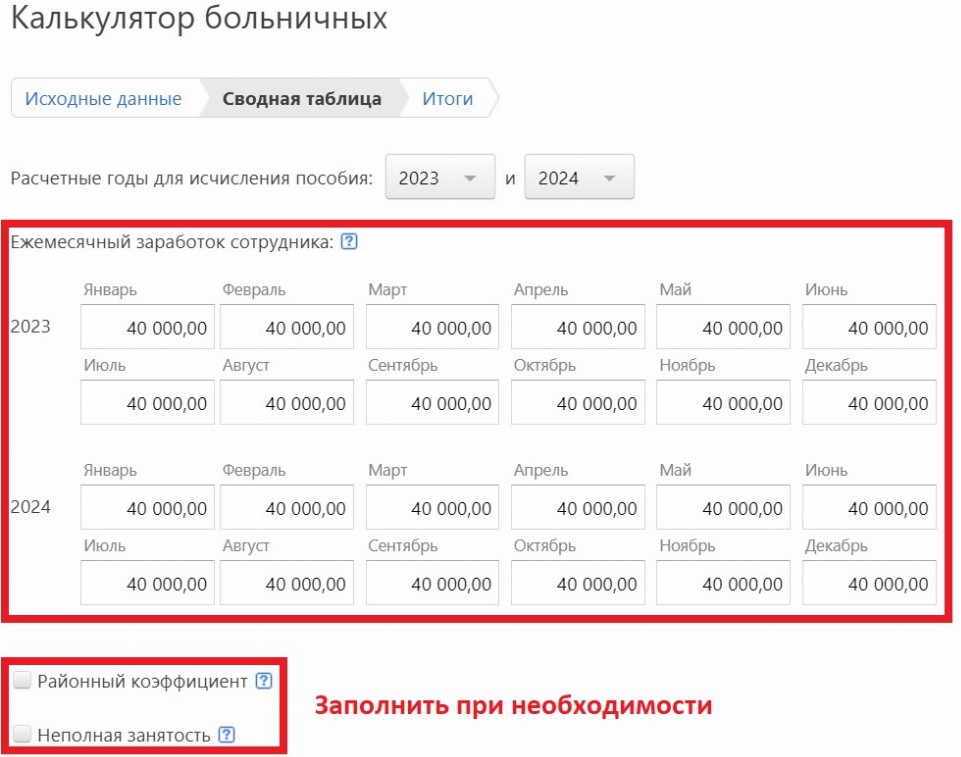Select the October 2024 earnings field
961x757 pixels.
point(578,583)
